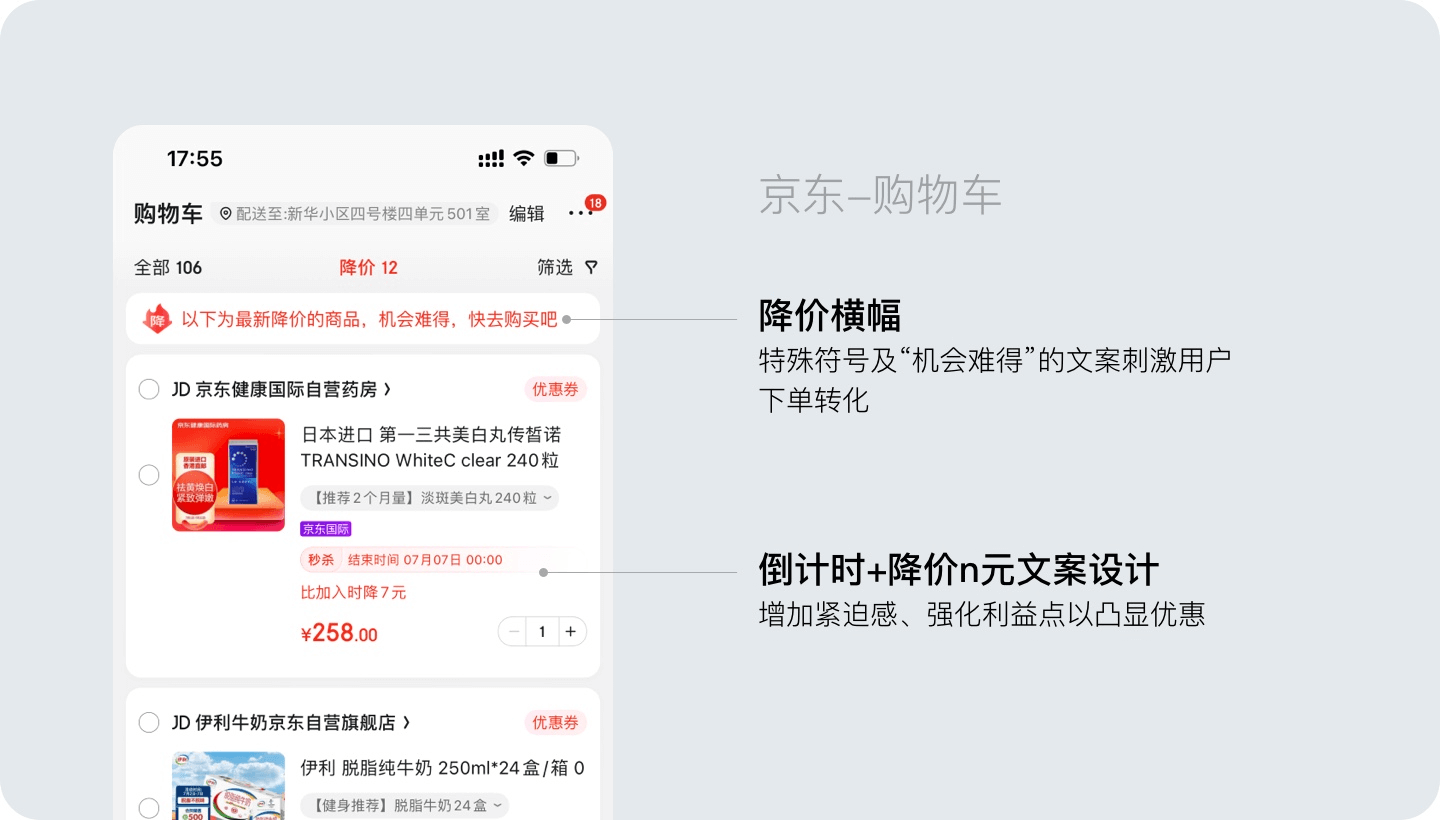Image resolution: width=1440 pixels, height=820 pixels.
Task: Open product title 伊利 脱脂纯牛奶 250ml*24盒/箱
Action: click(x=443, y=768)
